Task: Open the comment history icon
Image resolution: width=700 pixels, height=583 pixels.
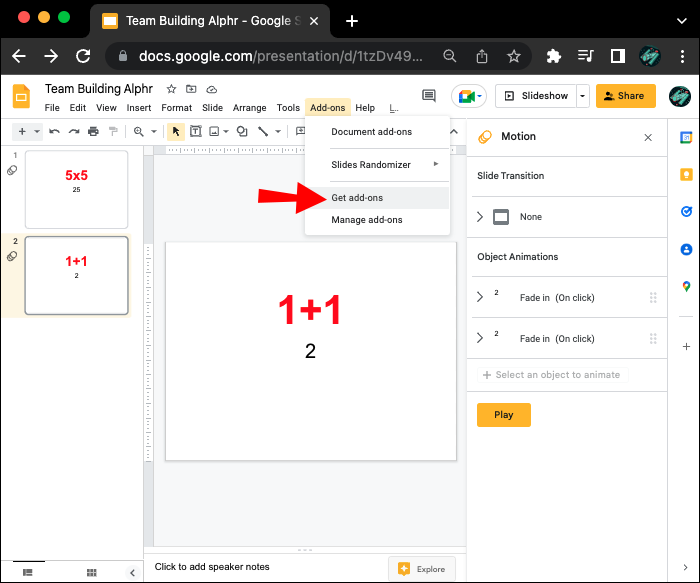Action: [x=429, y=96]
